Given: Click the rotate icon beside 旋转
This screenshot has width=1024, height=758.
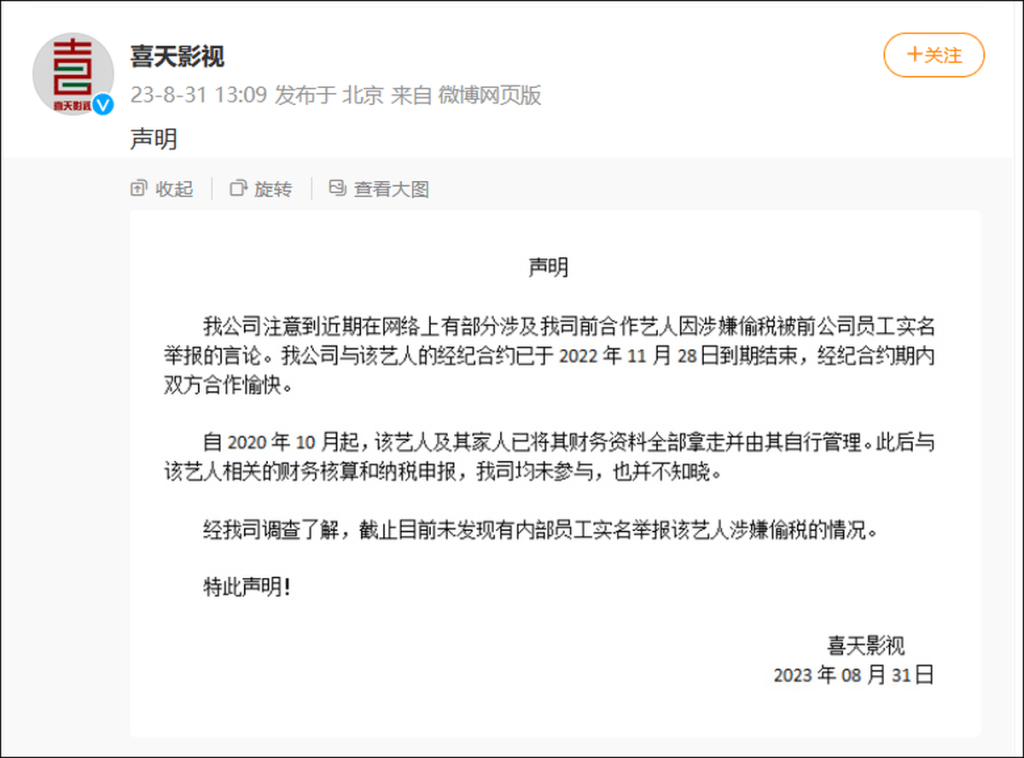Looking at the screenshot, I should pos(238,188).
